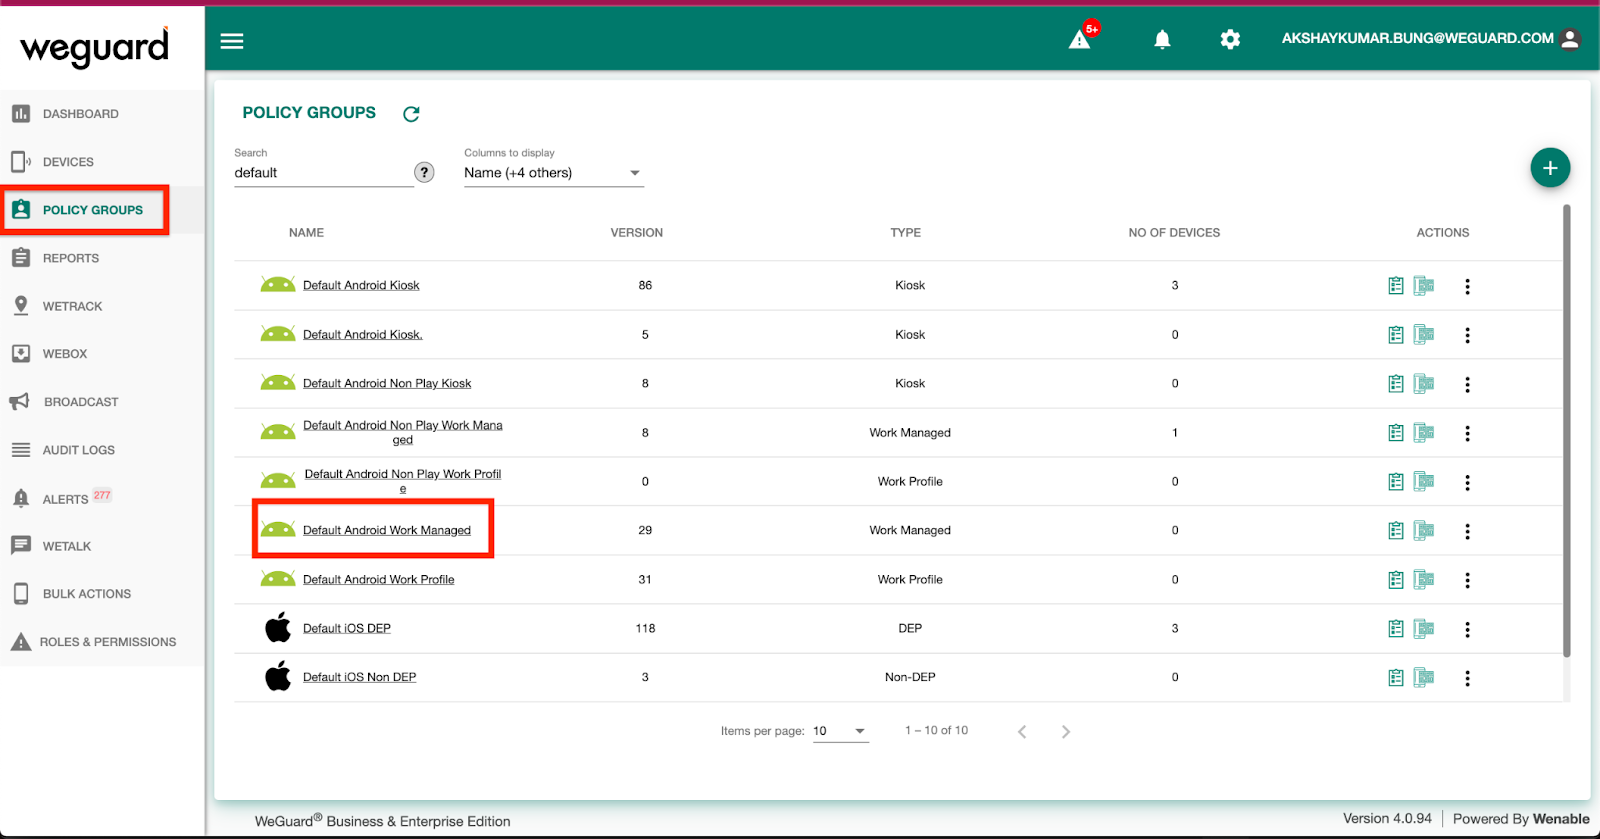Open more actions for Default Android Non Play Work Managed
This screenshot has height=839, width=1600.
coord(1467,433)
